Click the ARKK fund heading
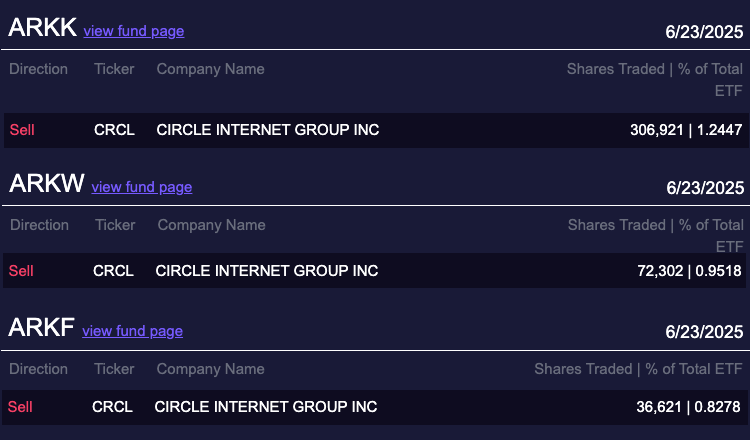 [42, 28]
